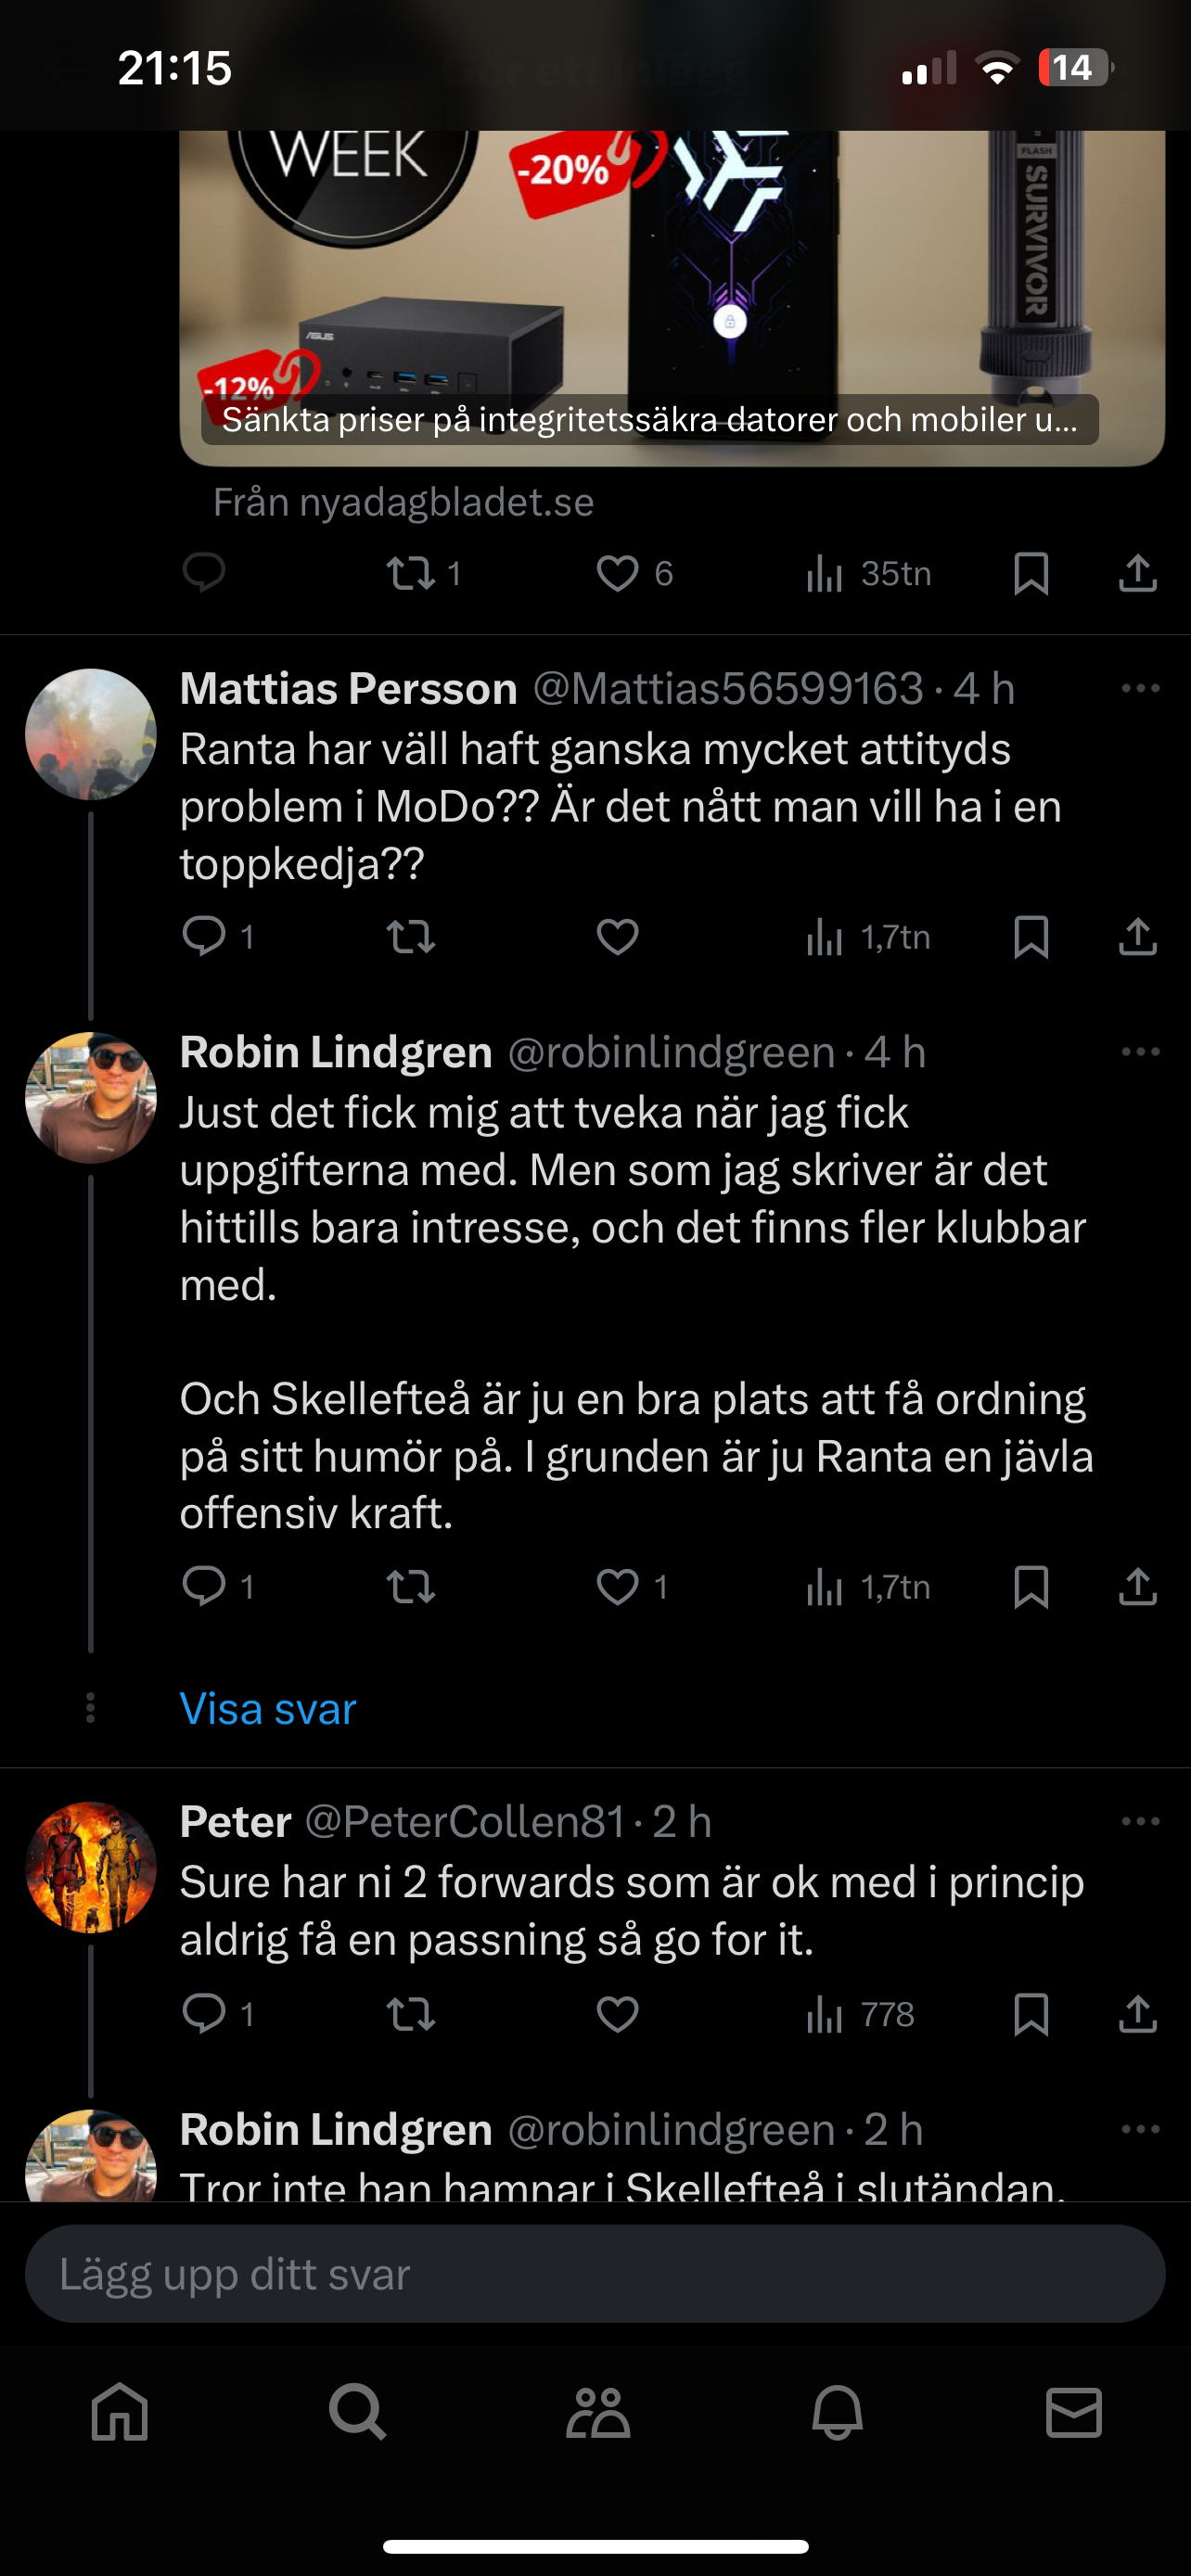Share Peter's tweet about forwards
Screen dimensions: 1191x2576
1137,2014
